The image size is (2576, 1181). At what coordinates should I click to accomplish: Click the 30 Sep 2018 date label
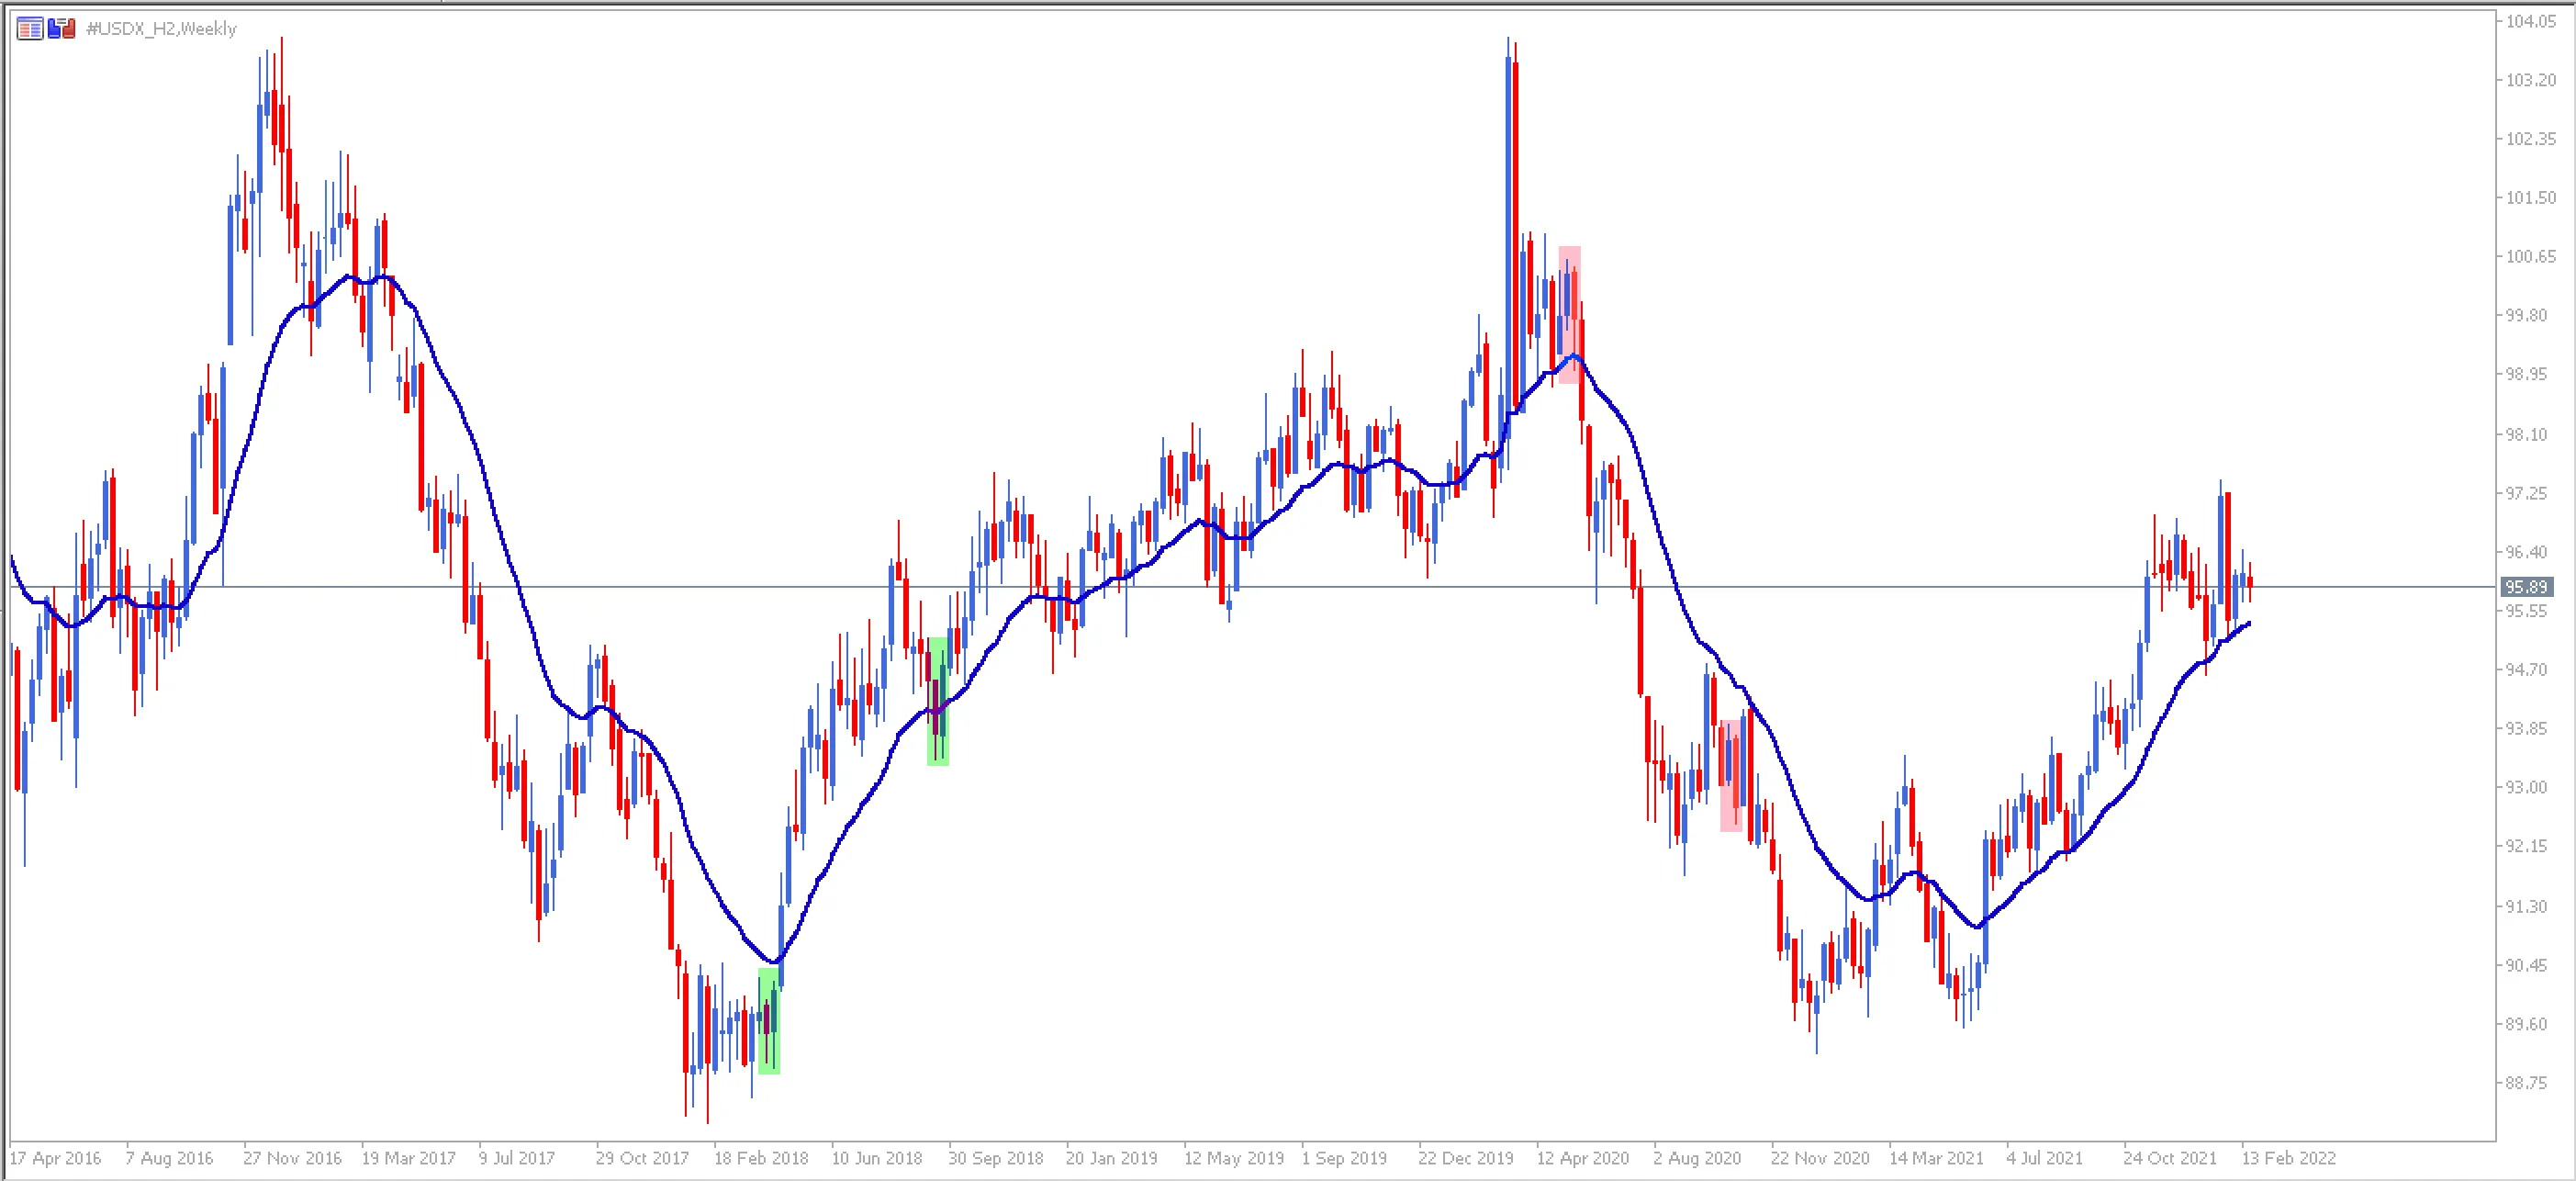tap(996, 1158)
